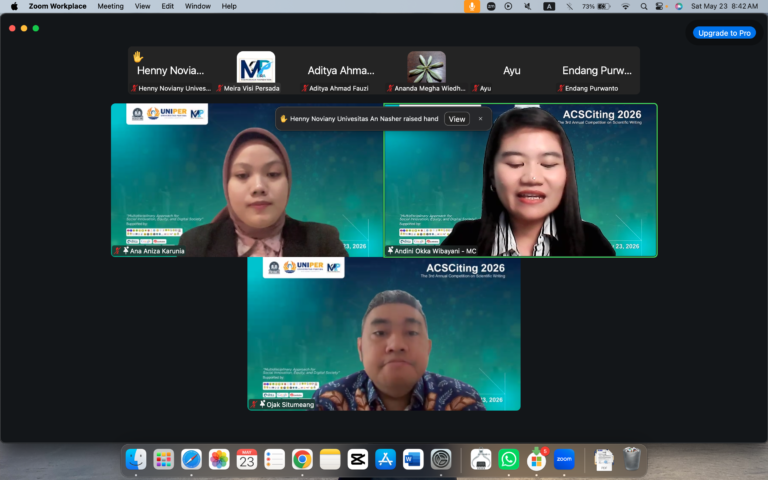
Task: Open the Zoom Workplace menu
Action: pos(57,6)
